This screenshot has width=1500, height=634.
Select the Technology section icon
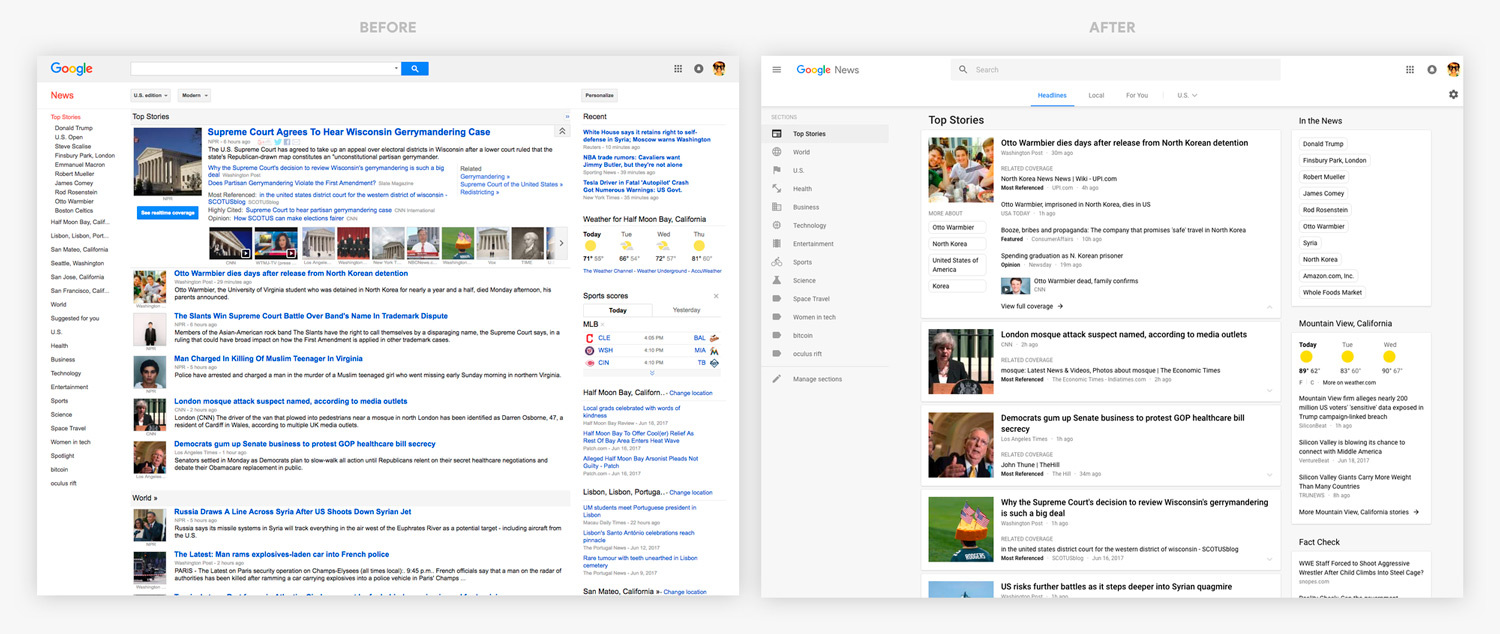pyautogui.click(x=778, y=225)
